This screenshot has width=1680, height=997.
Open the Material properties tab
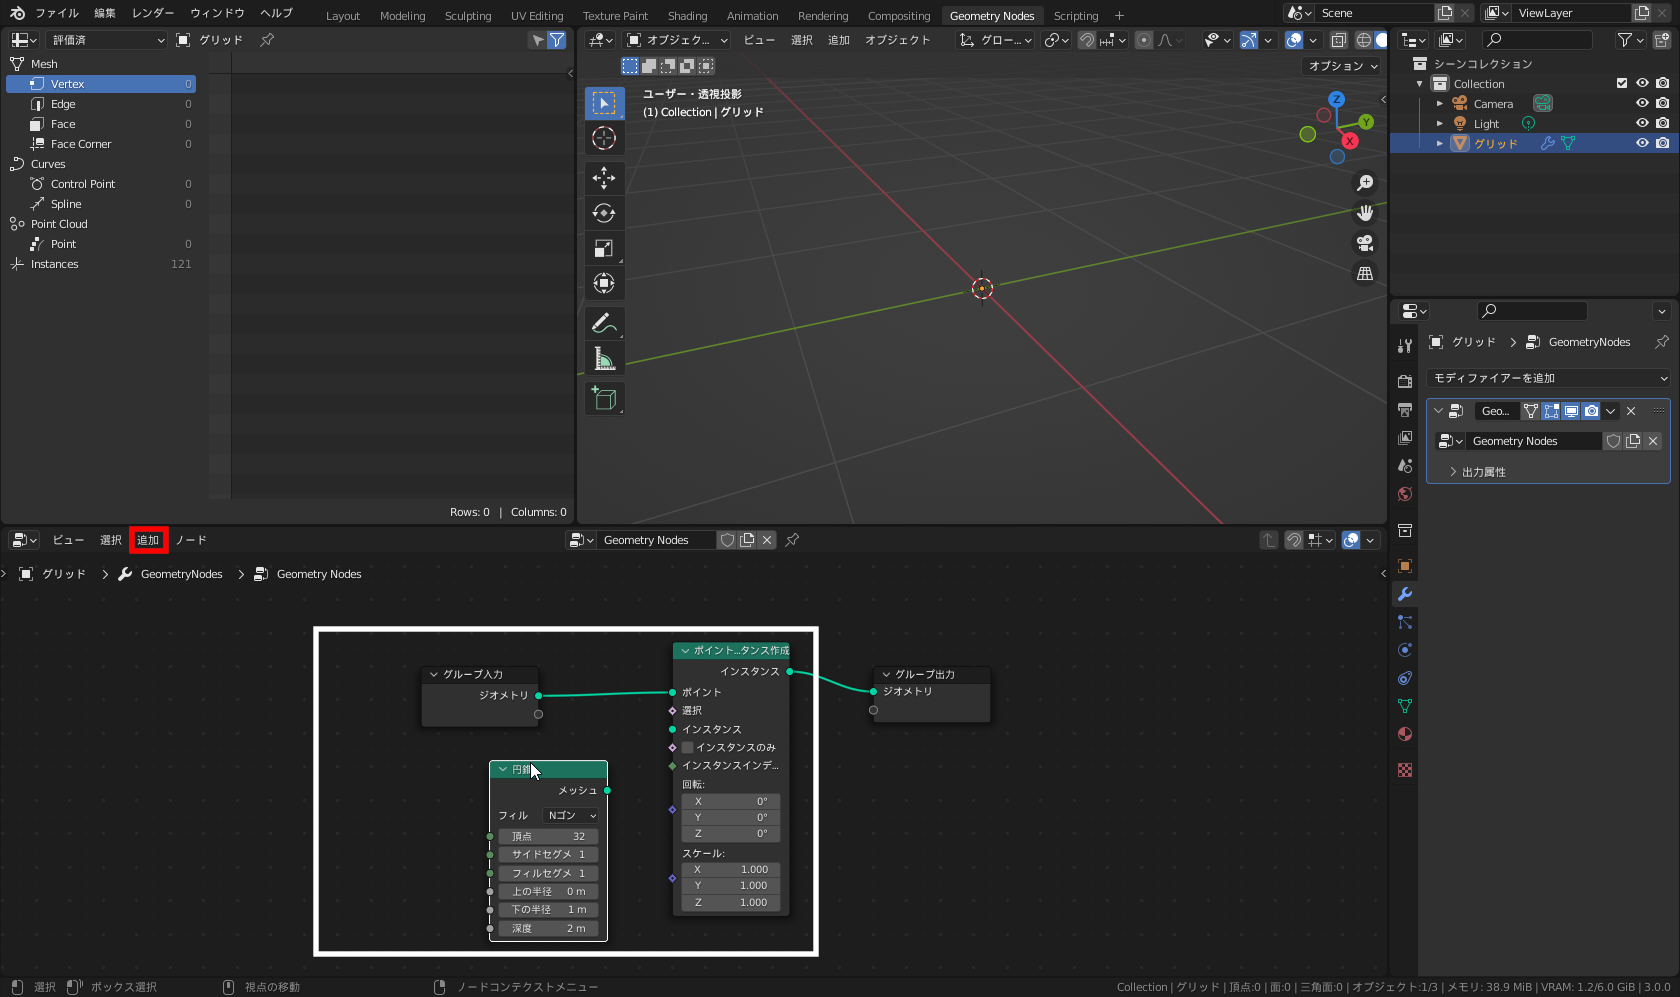1405,734
